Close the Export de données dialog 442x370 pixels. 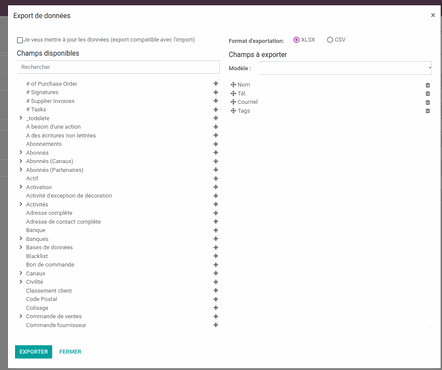433,15
